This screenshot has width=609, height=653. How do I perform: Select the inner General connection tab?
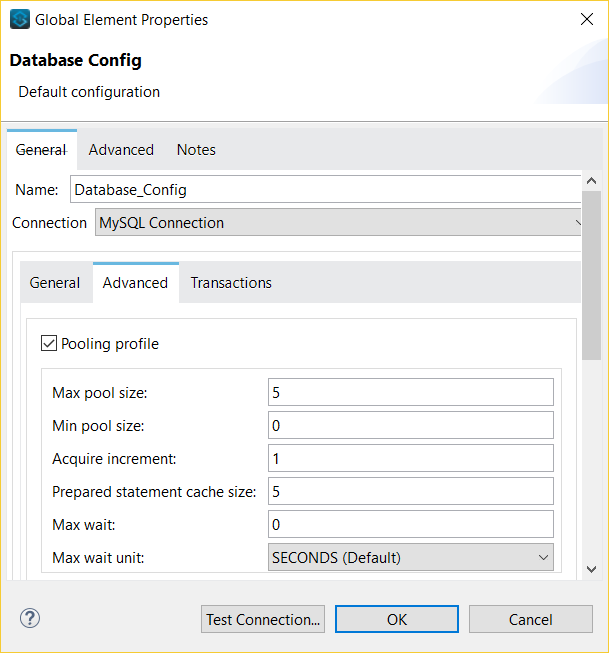pyautogui.click(x=55, y=283)
